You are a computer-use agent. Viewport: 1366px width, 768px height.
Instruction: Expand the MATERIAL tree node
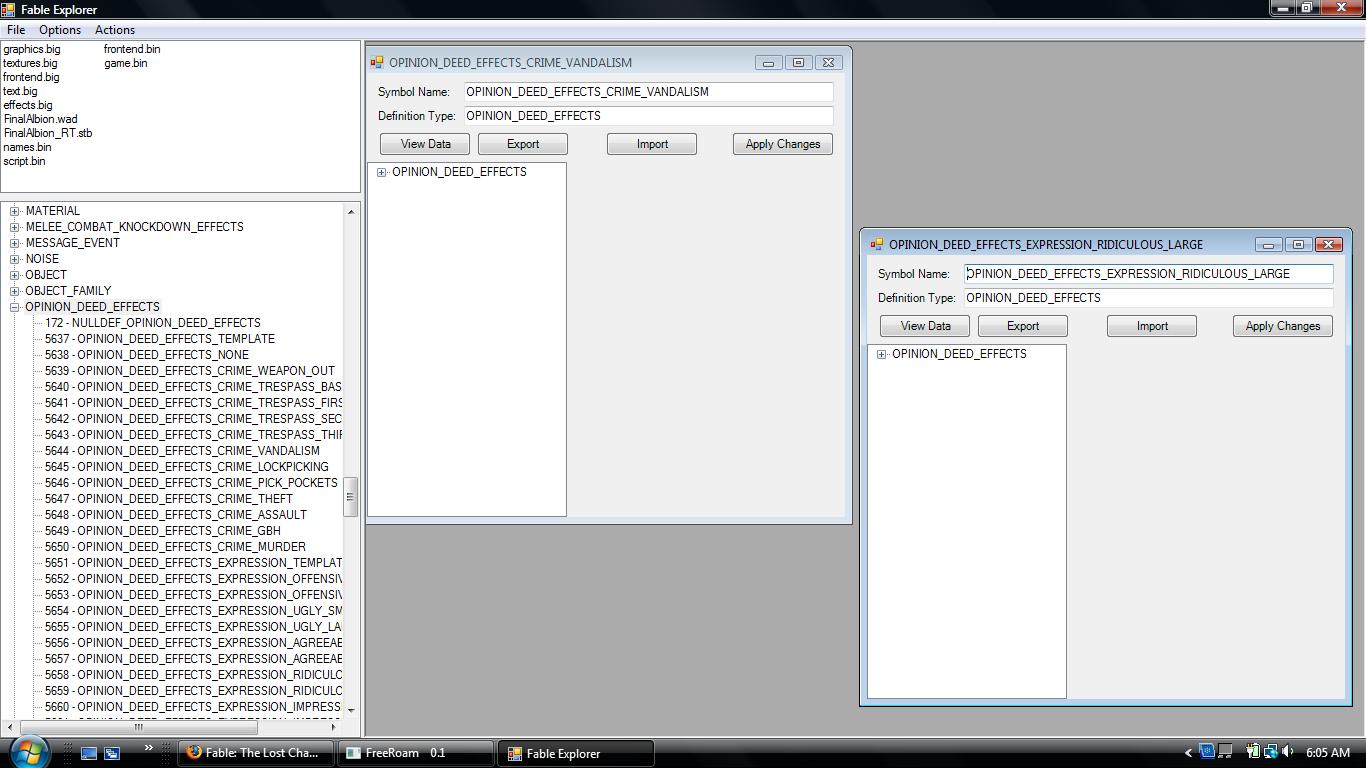click(15, 211)
